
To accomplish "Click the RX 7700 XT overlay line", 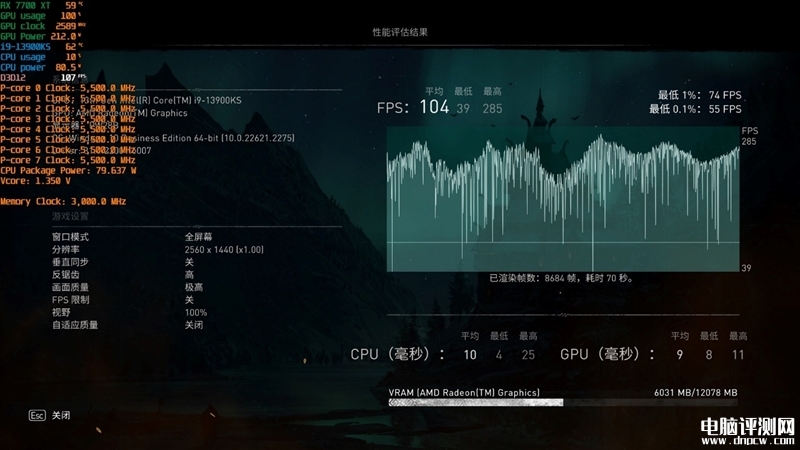I will click(41, 5).
